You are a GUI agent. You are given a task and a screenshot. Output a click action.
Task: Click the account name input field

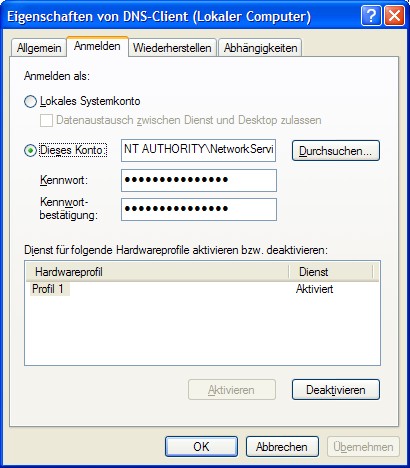[x=199, y=150]
